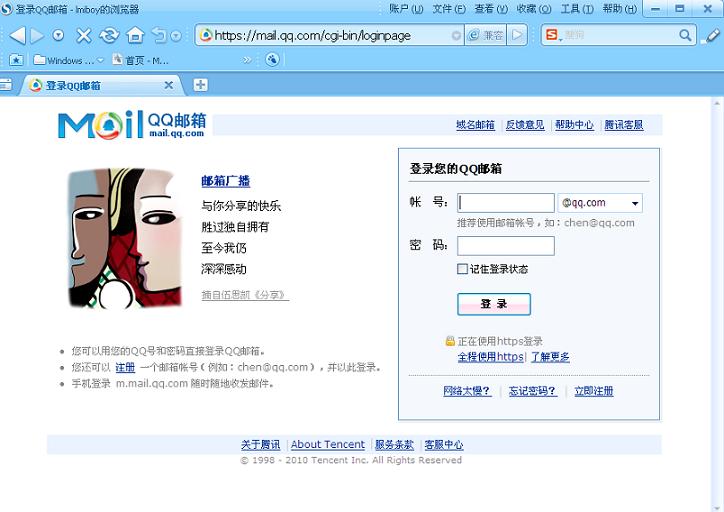
Task: Open the 立即注册 link
Action: point(593,391)
